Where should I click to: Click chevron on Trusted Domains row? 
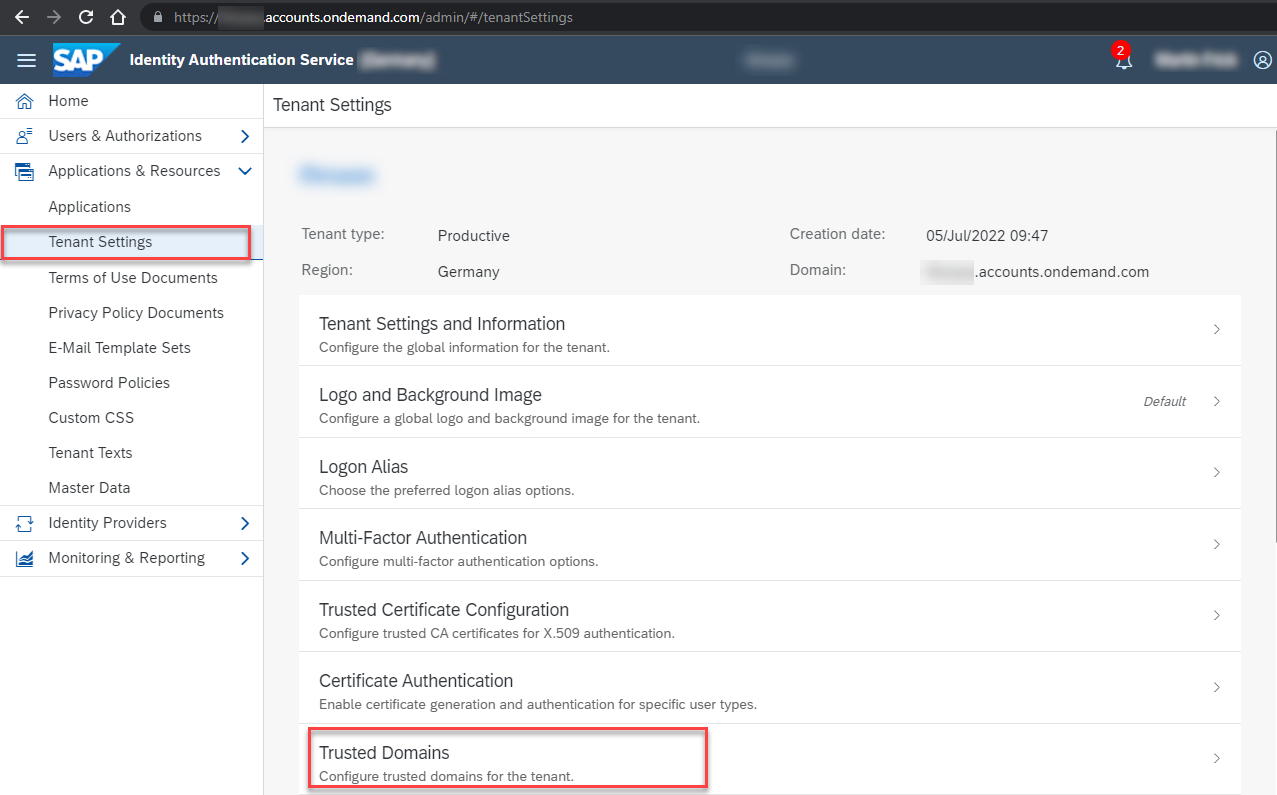point(1216,758)
